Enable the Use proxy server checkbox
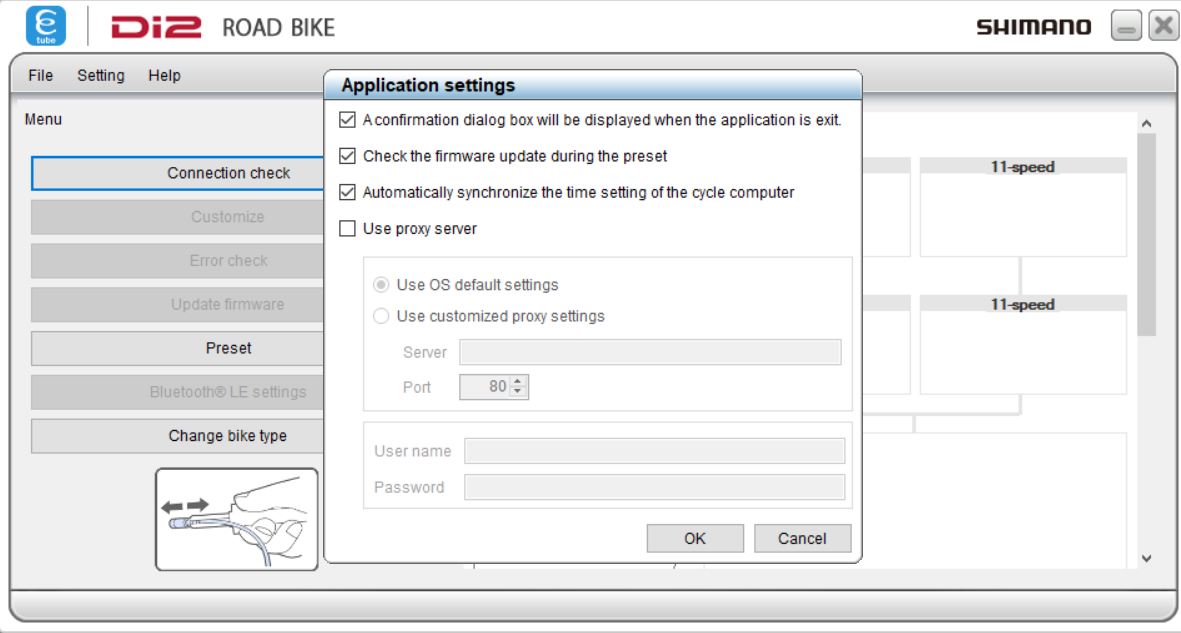The image size is (1181, 633). coord(348,229)
